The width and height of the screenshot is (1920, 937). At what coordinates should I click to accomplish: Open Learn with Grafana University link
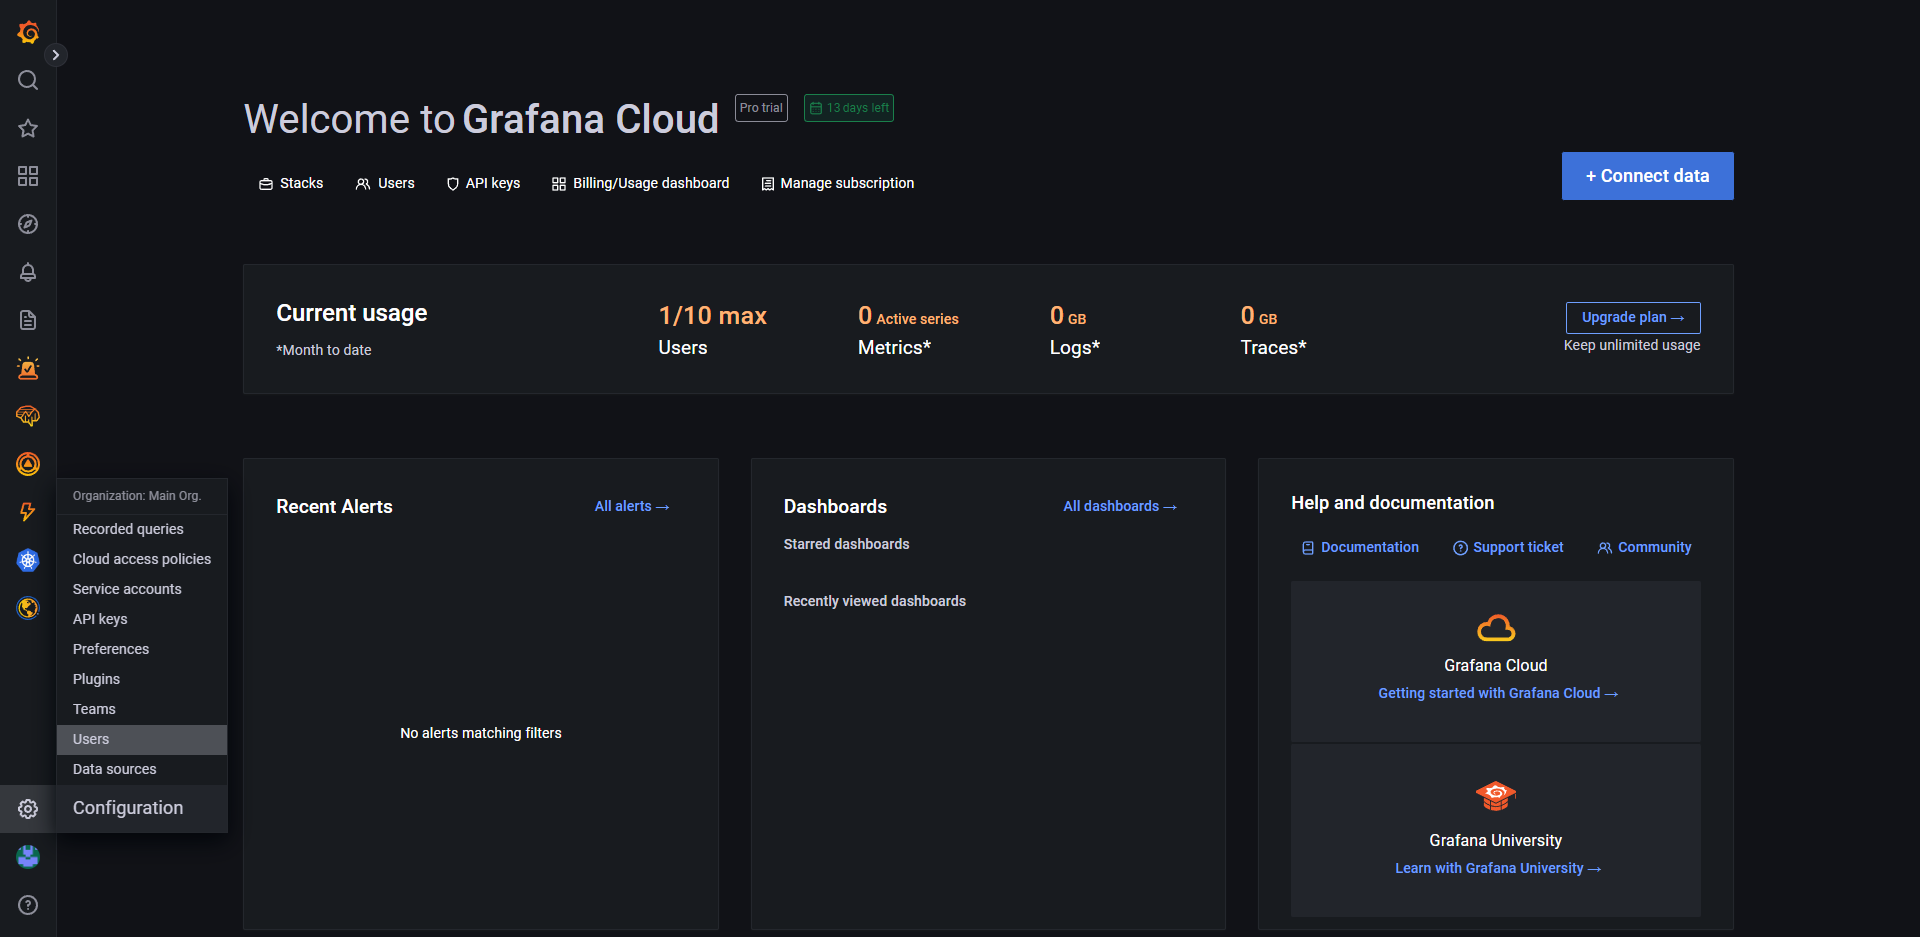(x=1498, y=868)
